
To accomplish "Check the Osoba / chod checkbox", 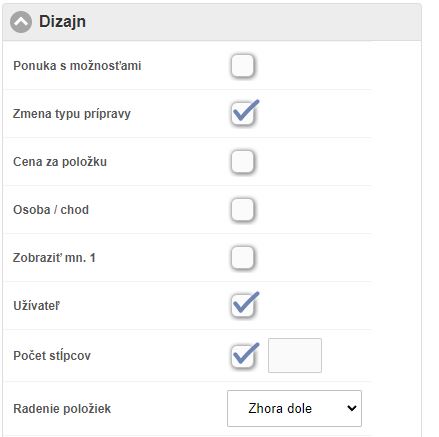I will tap(242, 210).
